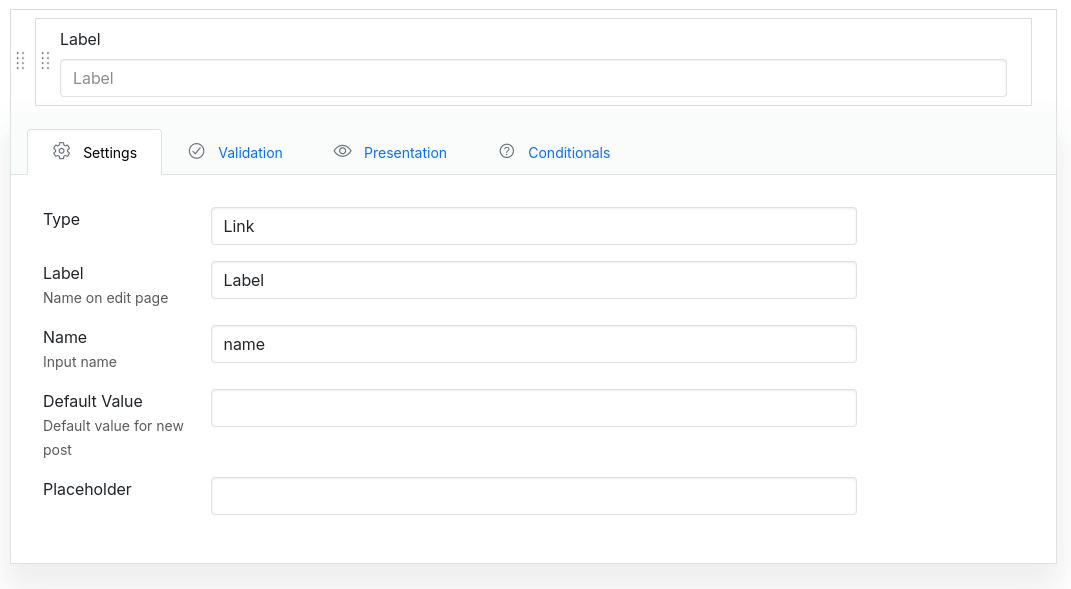
Task: Click the 'Input name' hint text
Action: [x=80, y=362]
